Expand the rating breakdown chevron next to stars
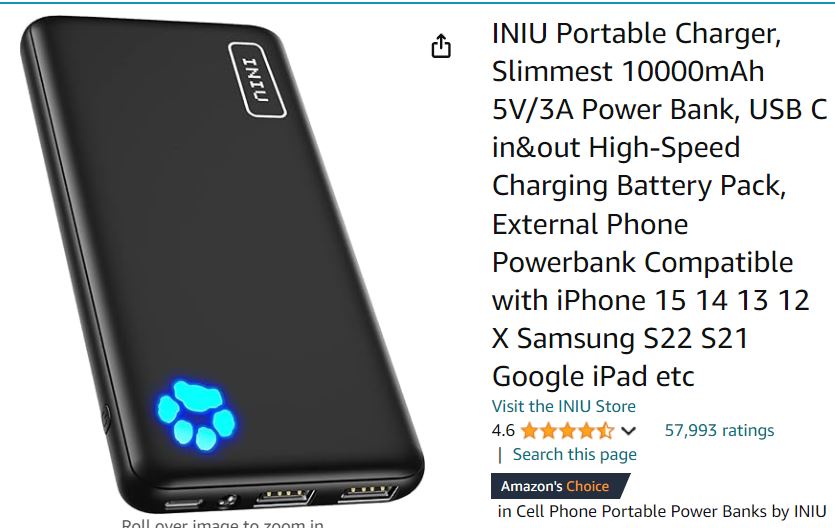The image size is (835, 528). (628, 431)
